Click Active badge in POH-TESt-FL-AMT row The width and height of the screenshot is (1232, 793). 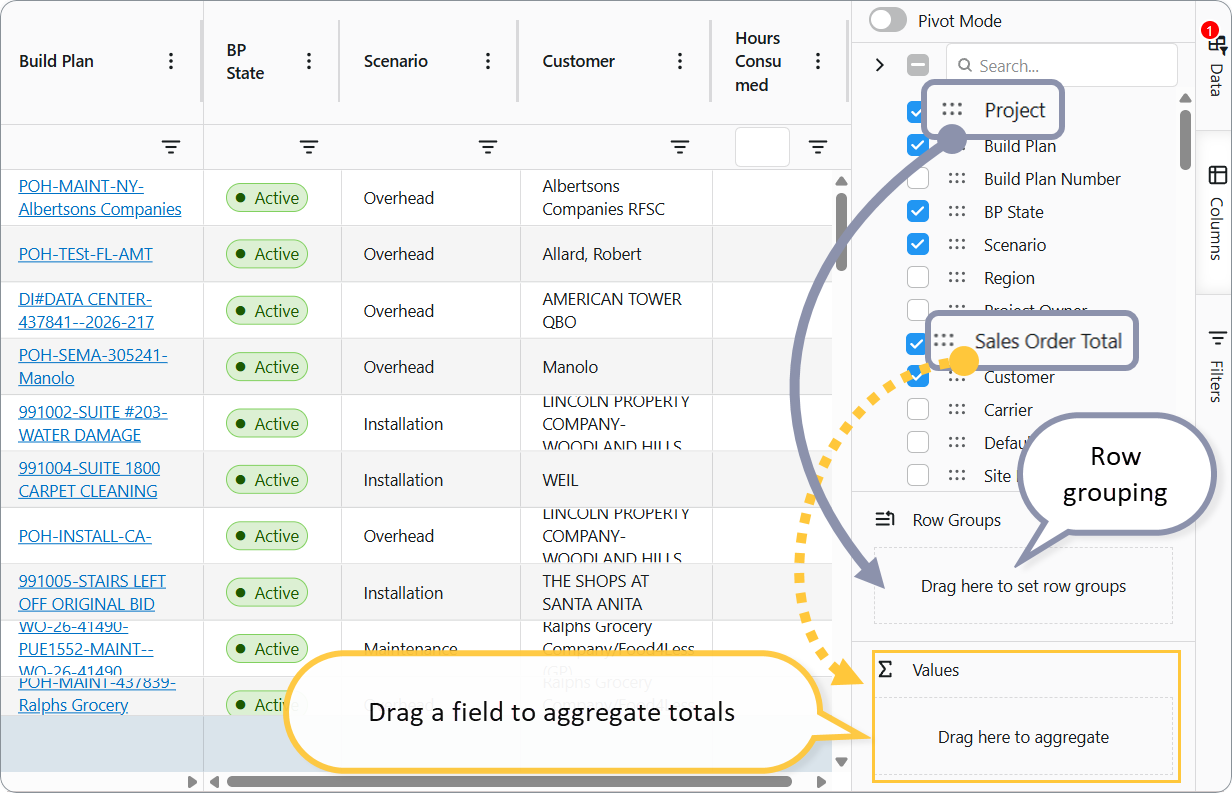click(x=267, y=254)
